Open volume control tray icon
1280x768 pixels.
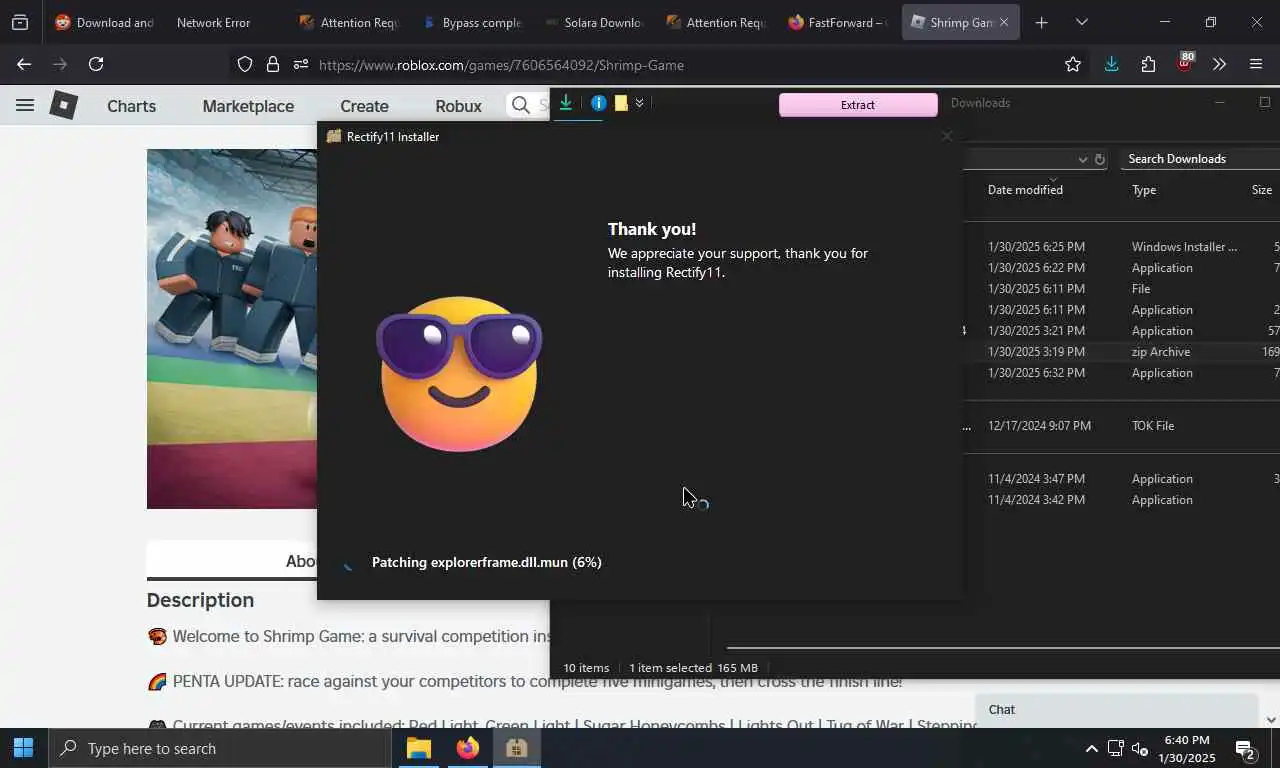1139,749
